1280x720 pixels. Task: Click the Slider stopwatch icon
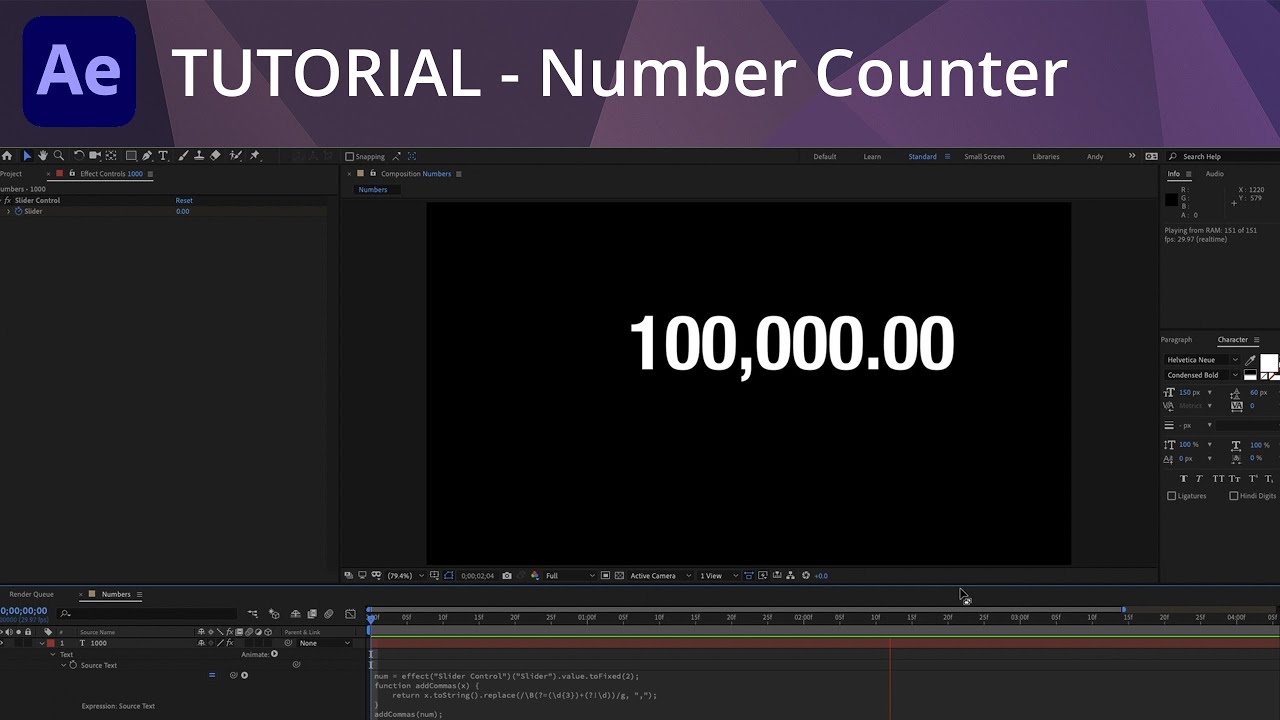(x=18, y=211)
